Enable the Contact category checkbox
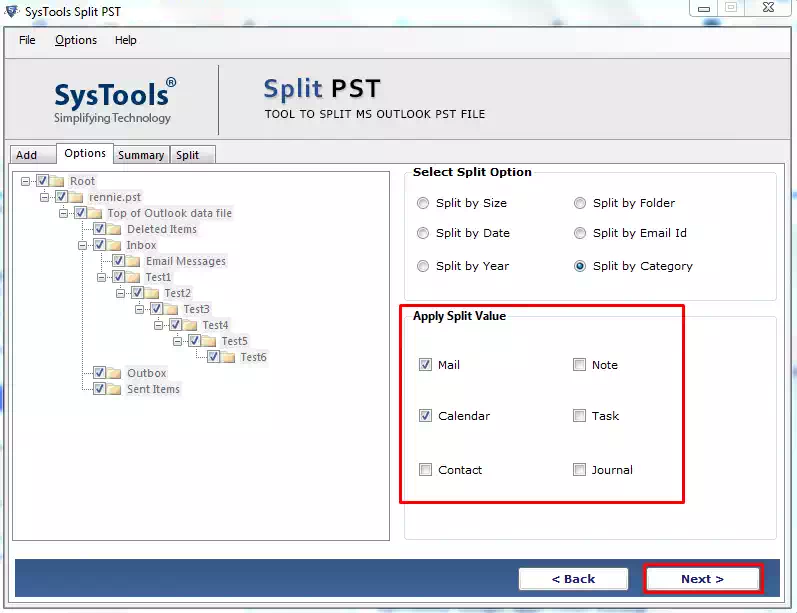 pyautogui.click(x=425, y=469)
